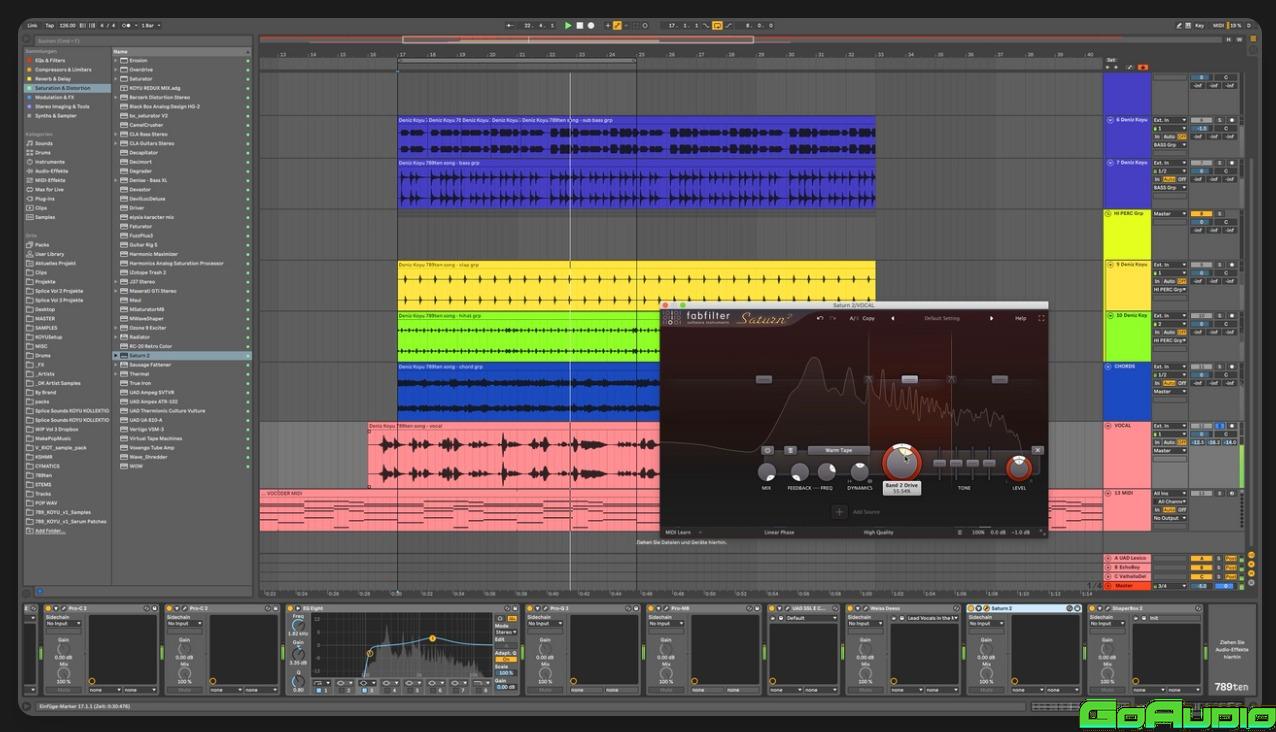Open the Saturn 2 Help menu
The image size is (1276, 732).
pyautogui.click(x=1020, y=318)
